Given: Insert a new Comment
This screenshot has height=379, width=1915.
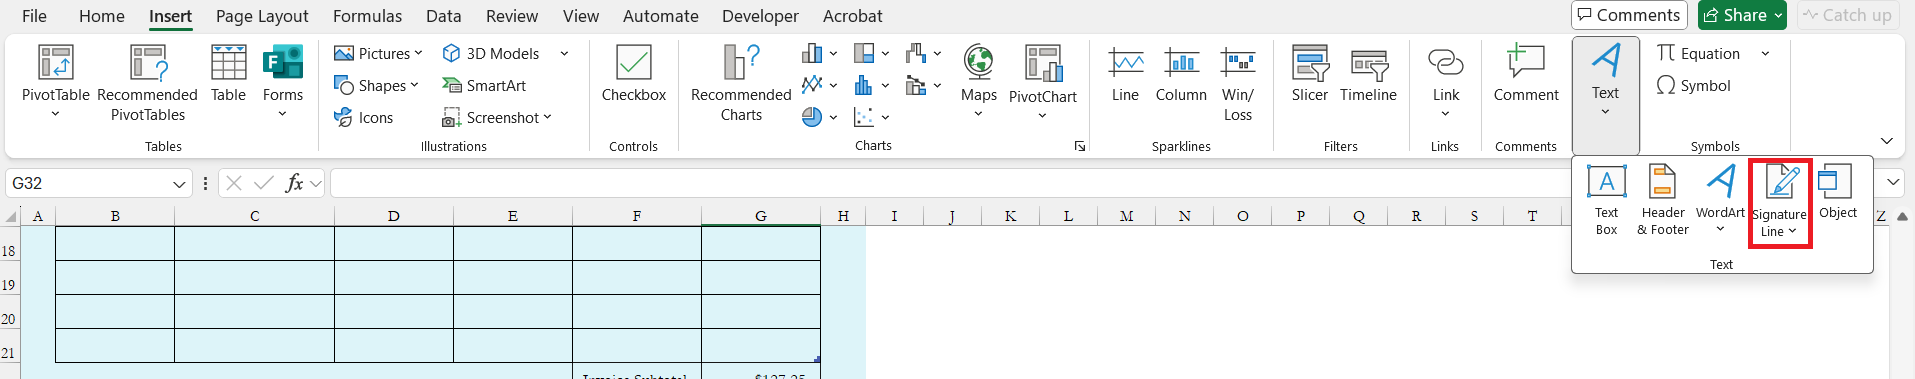Looking at the screenshot, I should click(x=1526, y=74).
